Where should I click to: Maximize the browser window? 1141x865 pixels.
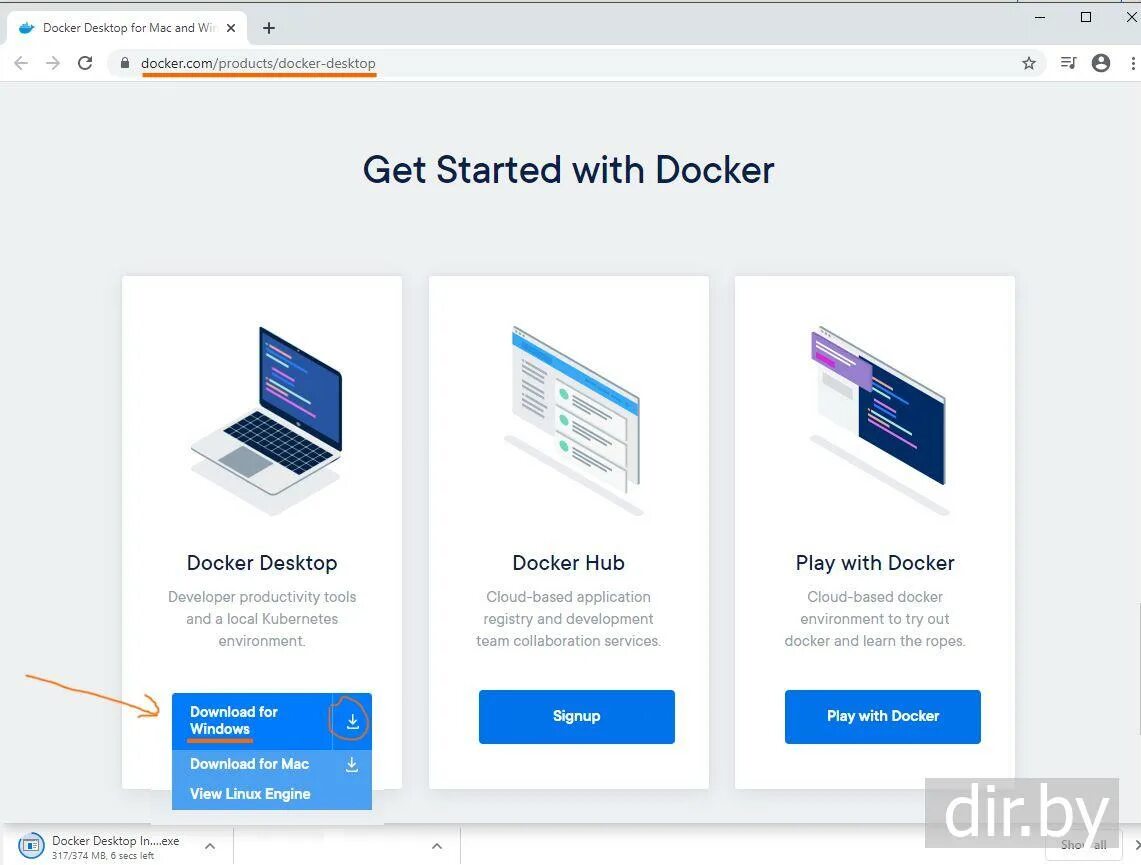point(1086,17)
